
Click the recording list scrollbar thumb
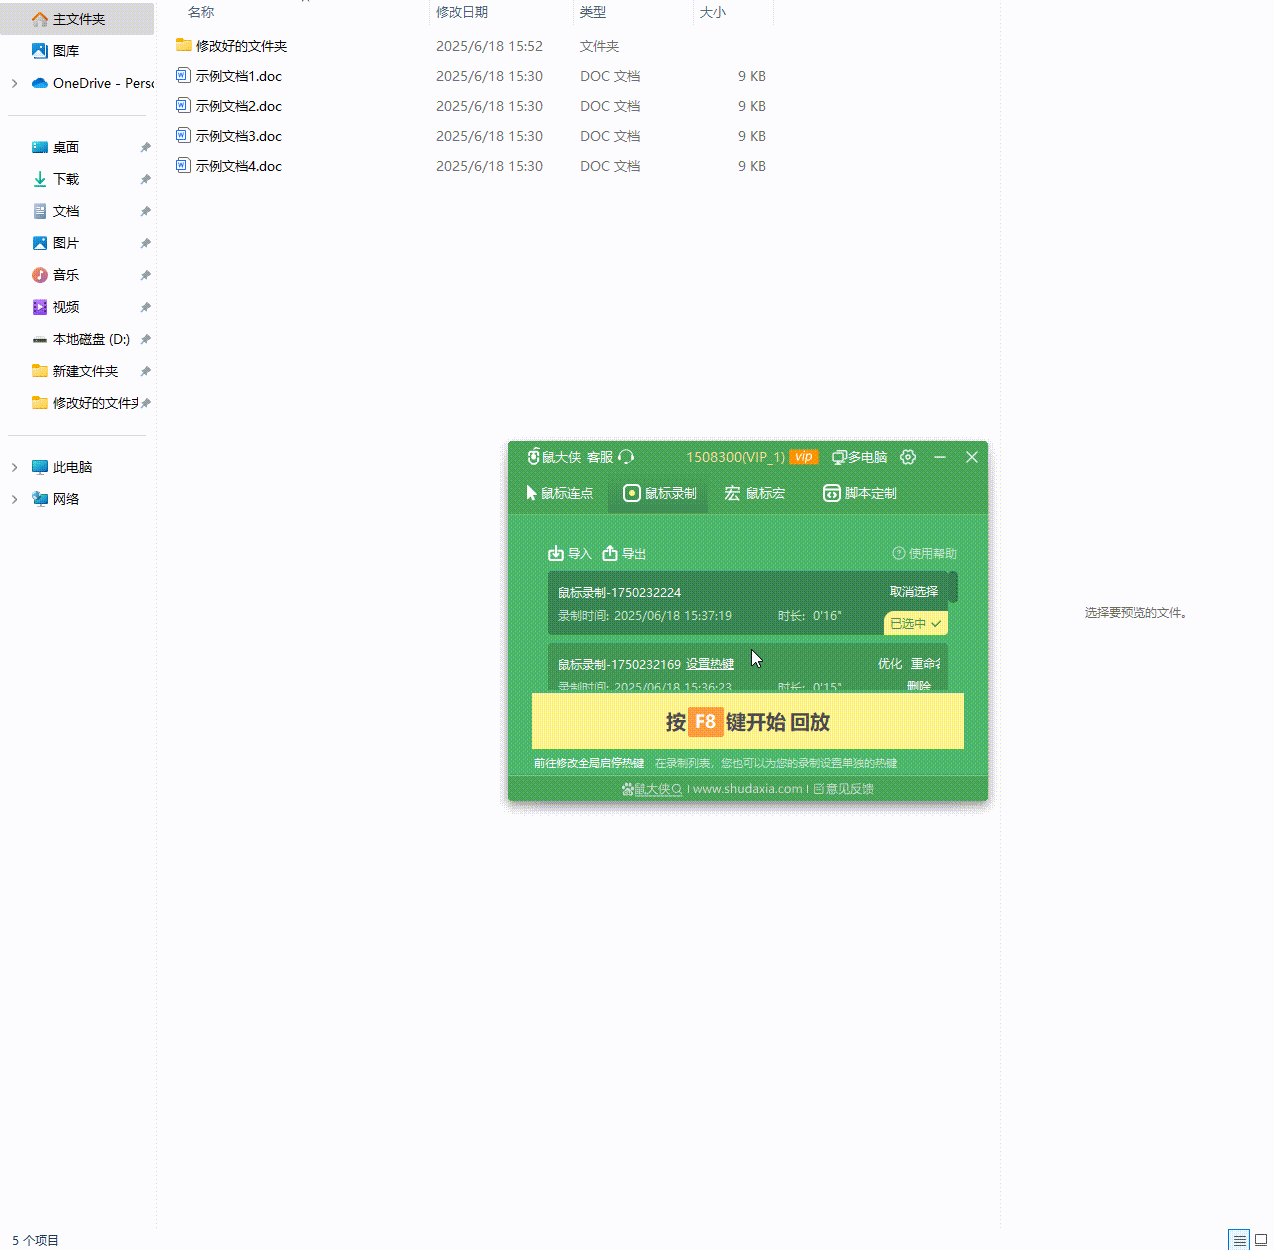[x=953, y=587]
